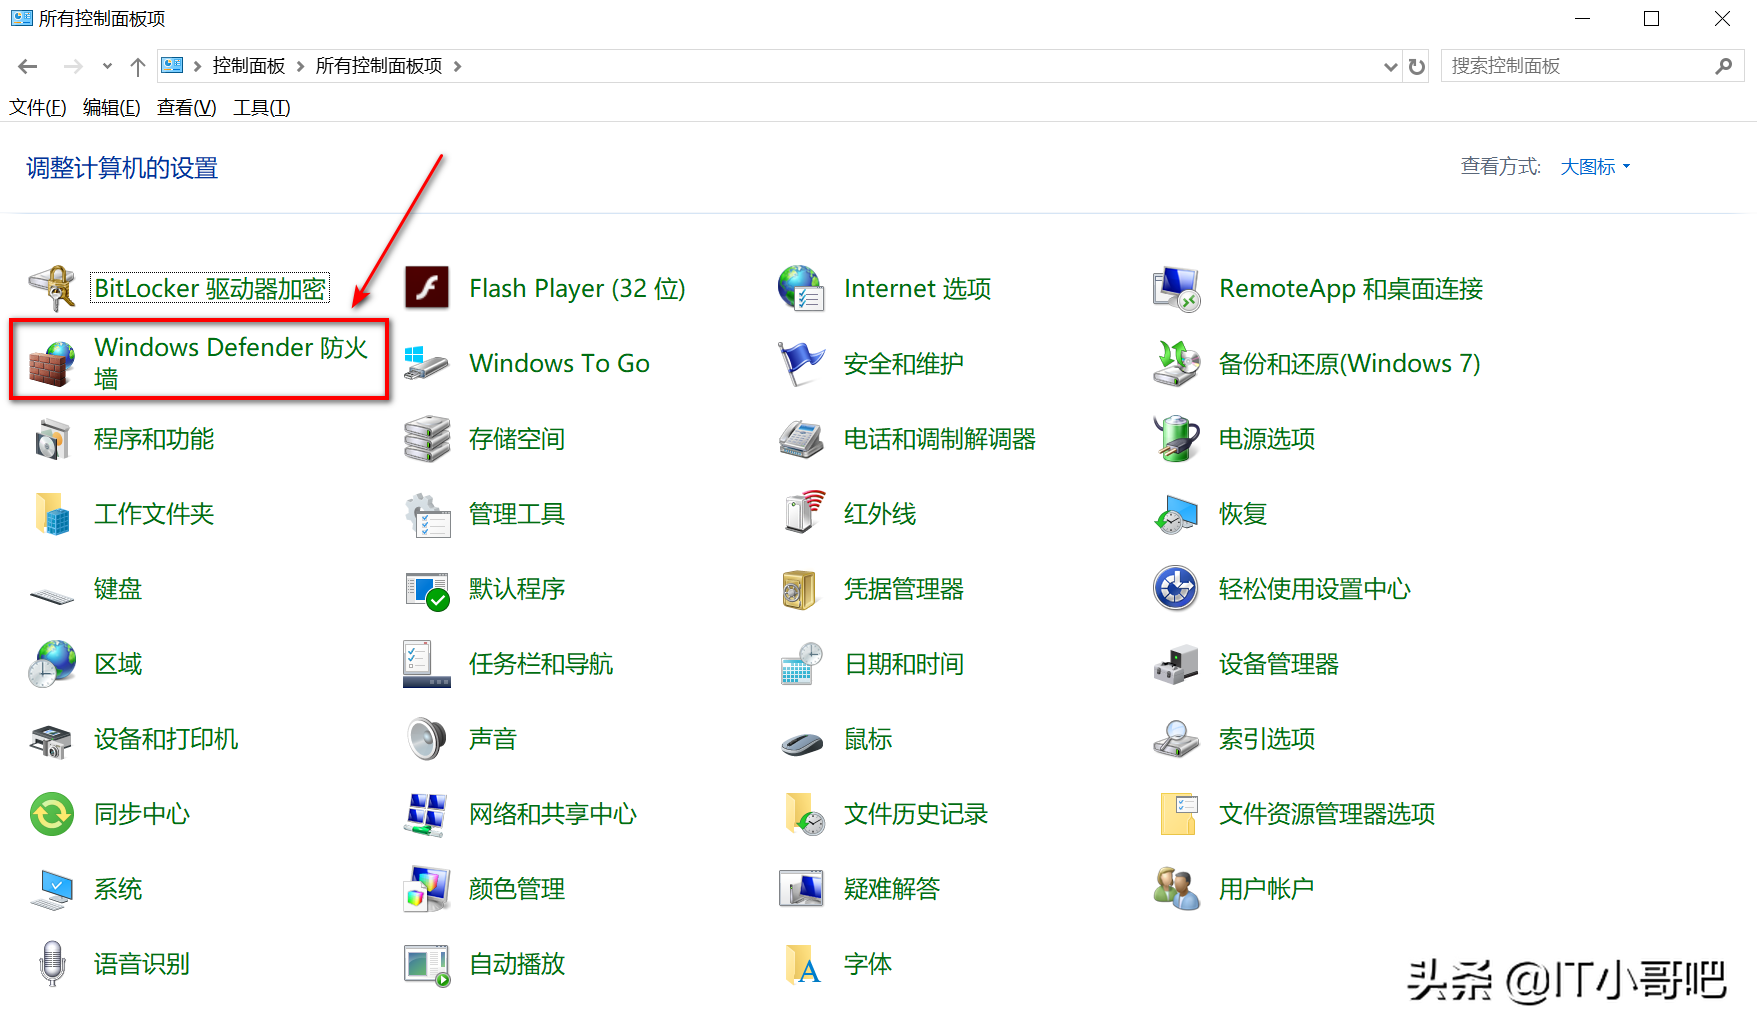1757x1033 pixels.
Task: Open Flash Player (32 位) settings
Action: (x=577, y=288)
